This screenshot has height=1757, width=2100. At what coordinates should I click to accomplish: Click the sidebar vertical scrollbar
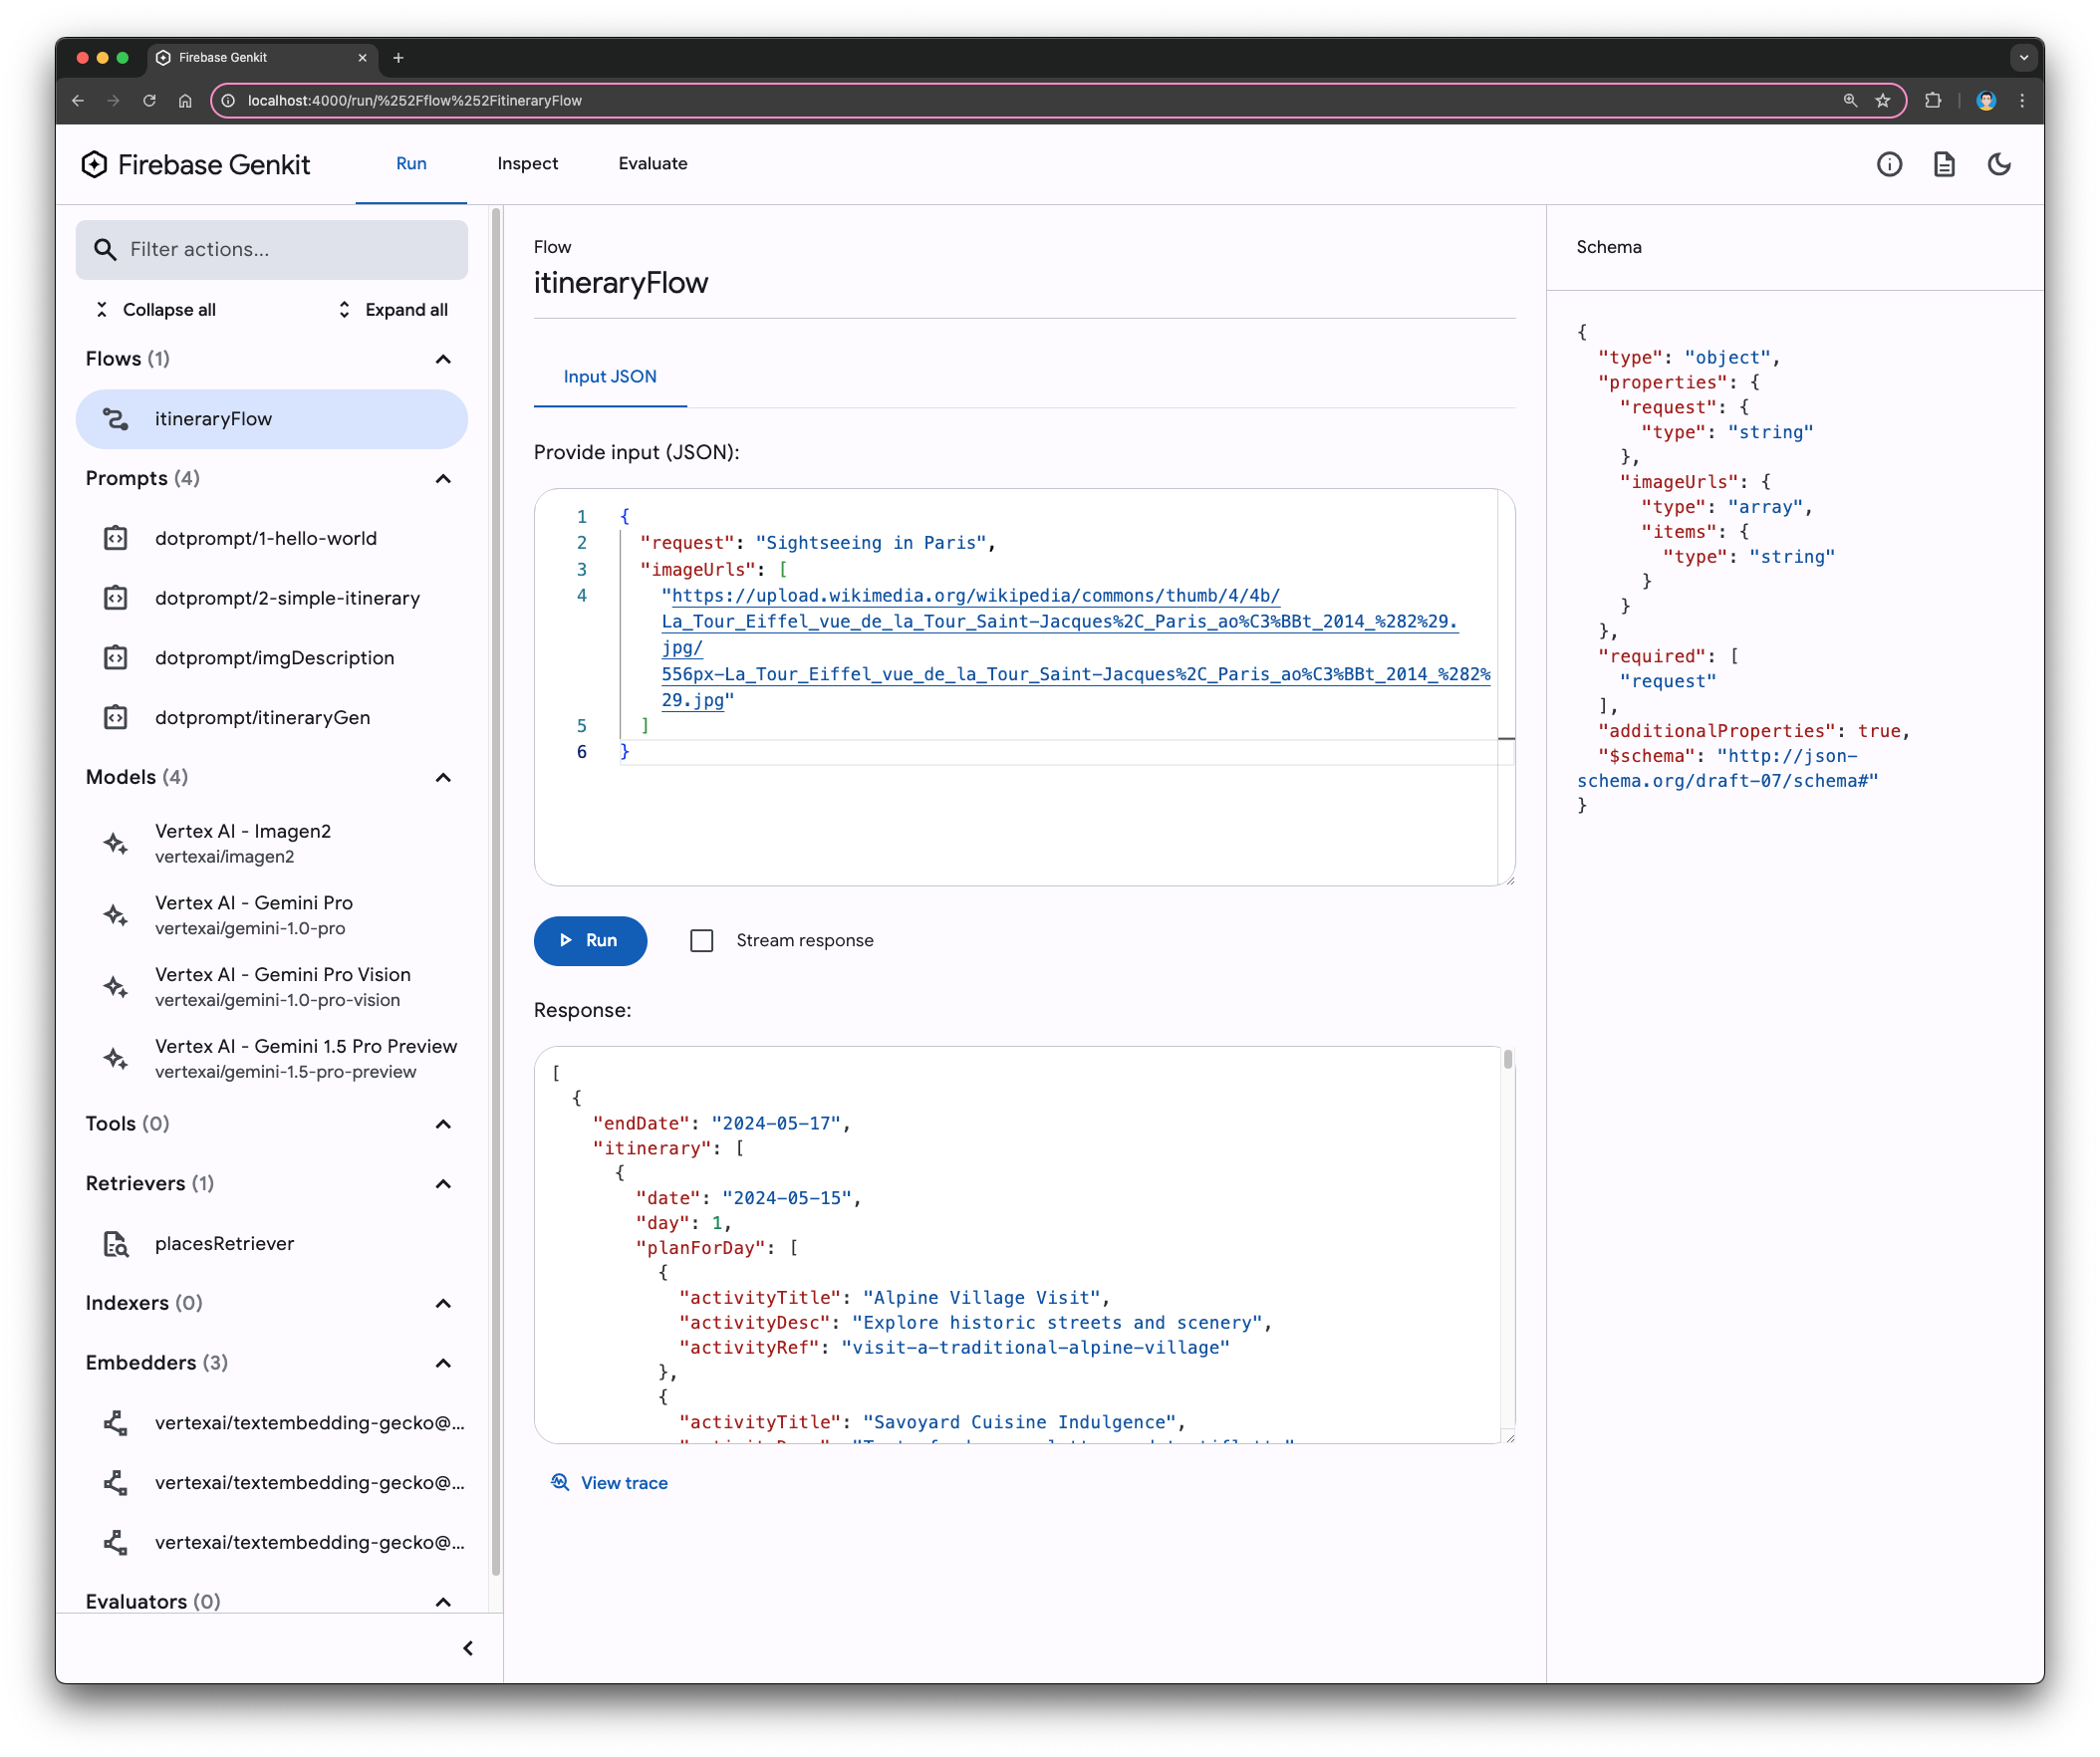click(x=496, y=892)
